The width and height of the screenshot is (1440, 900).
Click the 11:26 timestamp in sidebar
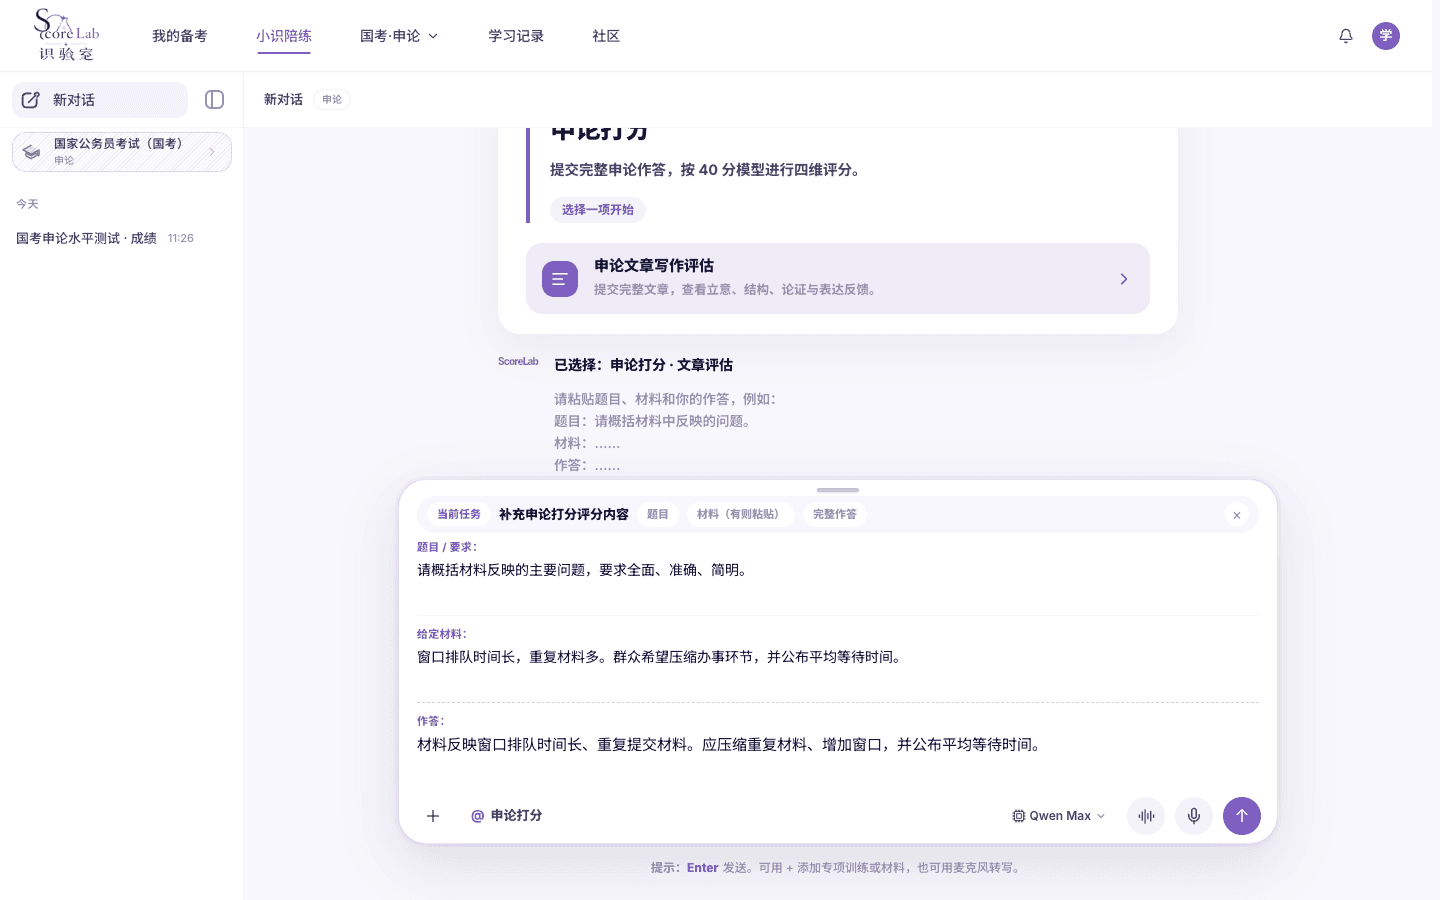[181, 238]
